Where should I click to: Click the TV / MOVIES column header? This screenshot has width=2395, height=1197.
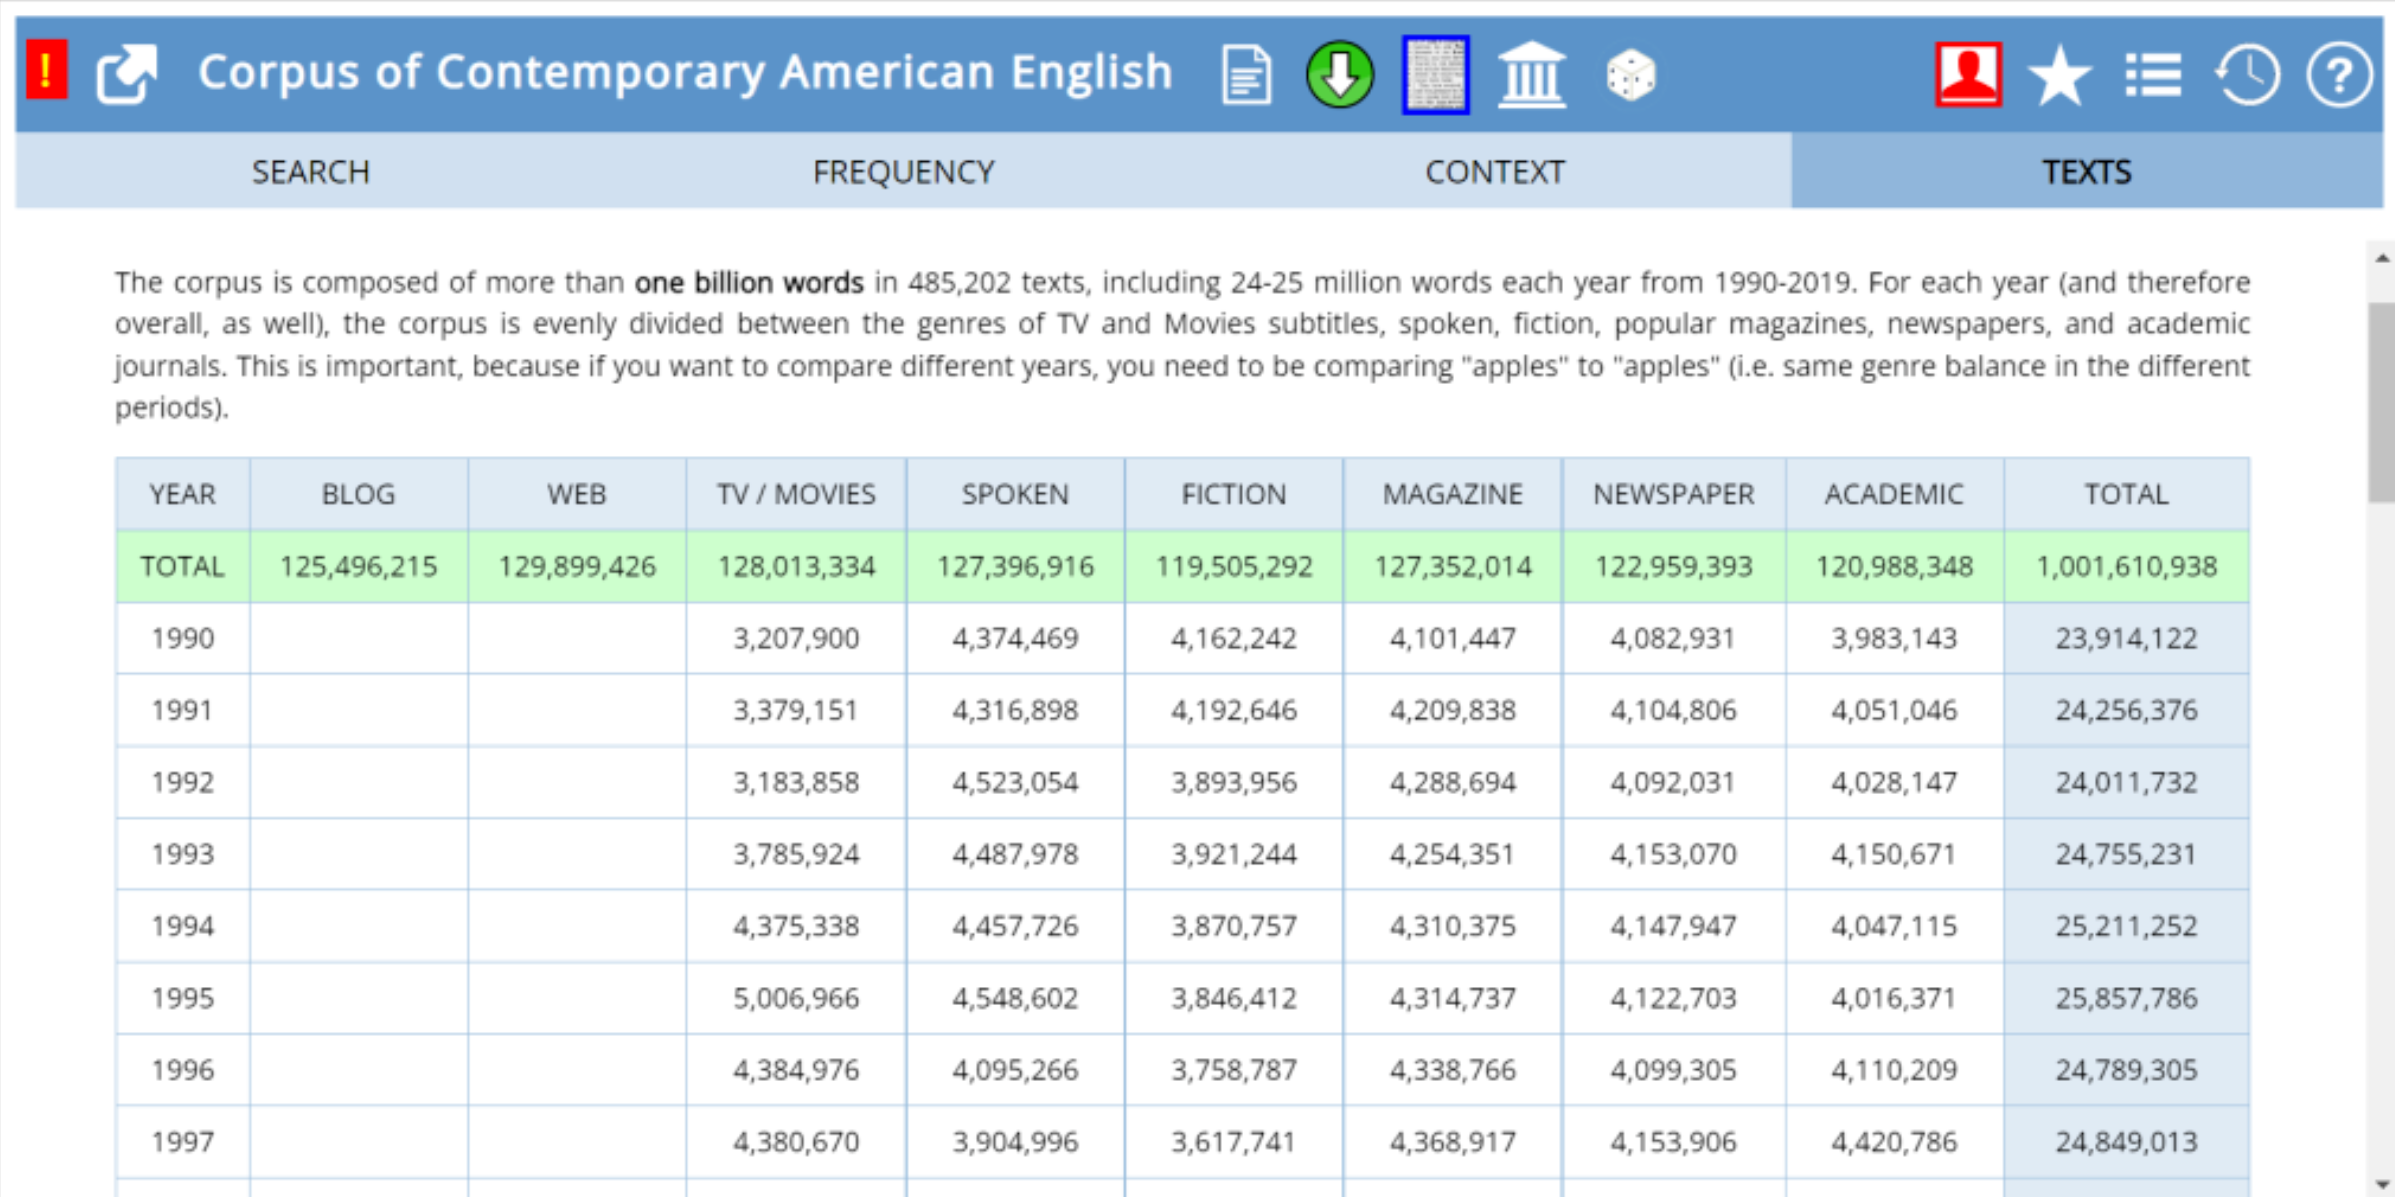coord(796,494)
